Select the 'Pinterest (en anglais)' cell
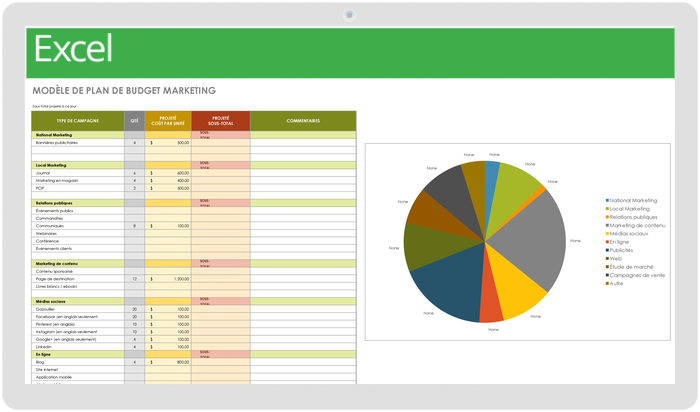 (78, 325)
